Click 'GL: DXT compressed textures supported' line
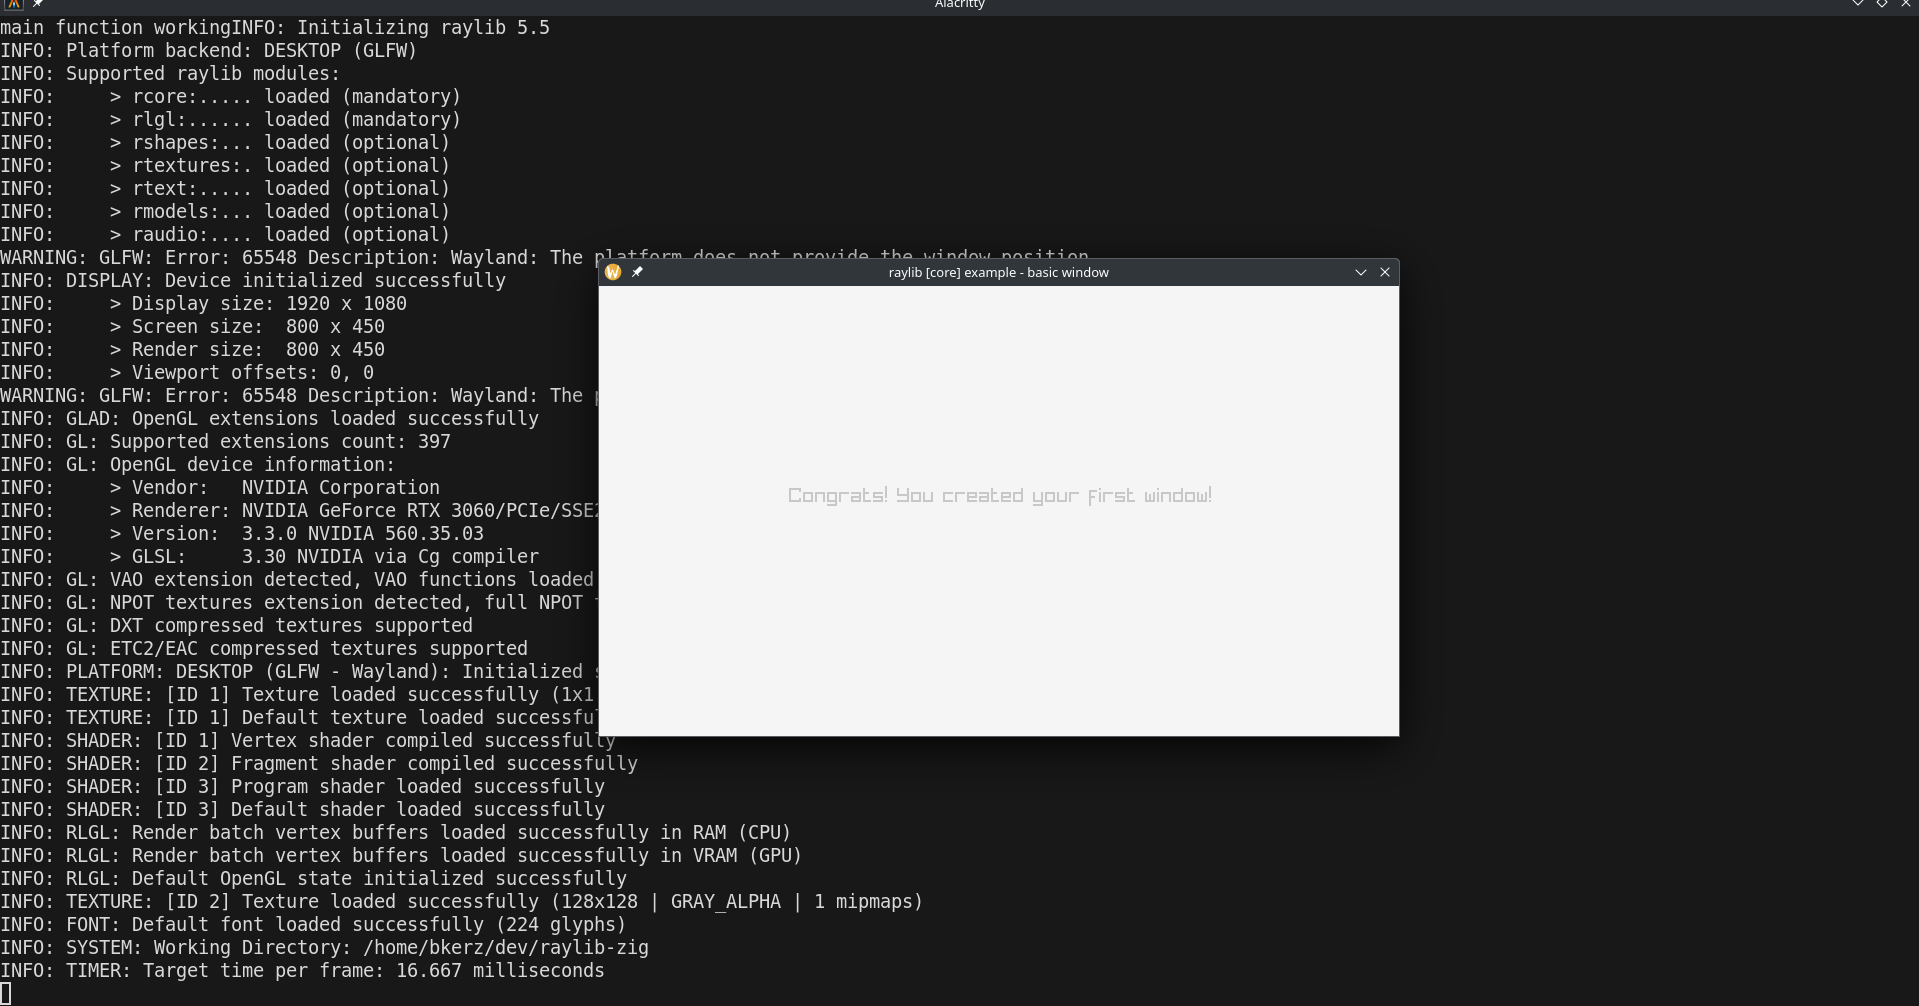Viewport: 1919px width, 1006px height. click(x=236, y=626)
